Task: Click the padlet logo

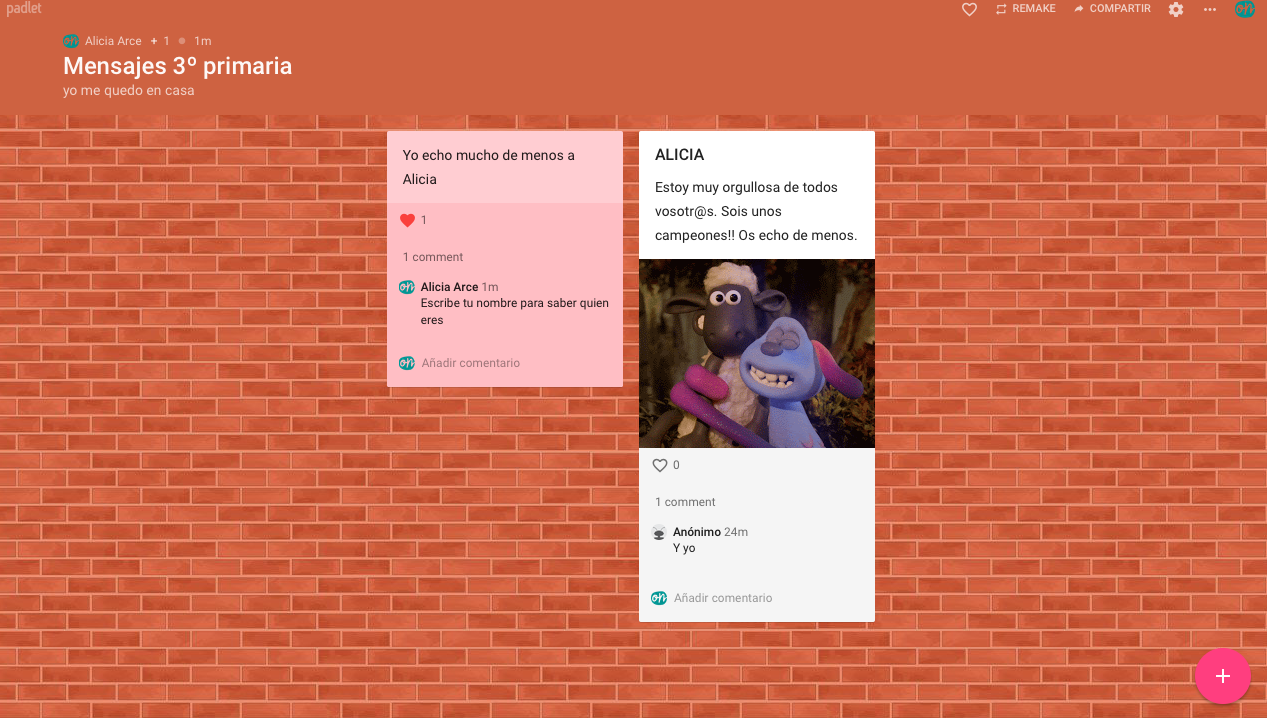Action: coord(24,8)
